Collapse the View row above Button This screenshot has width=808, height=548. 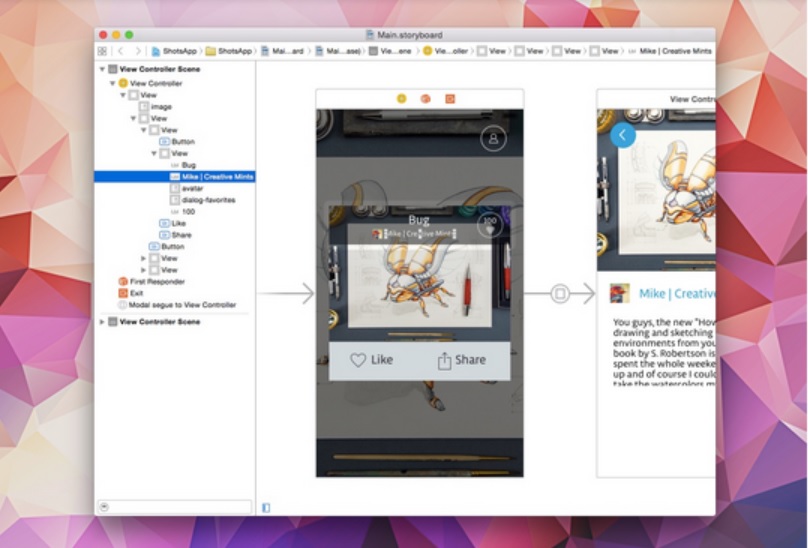[x=144, y=130]
